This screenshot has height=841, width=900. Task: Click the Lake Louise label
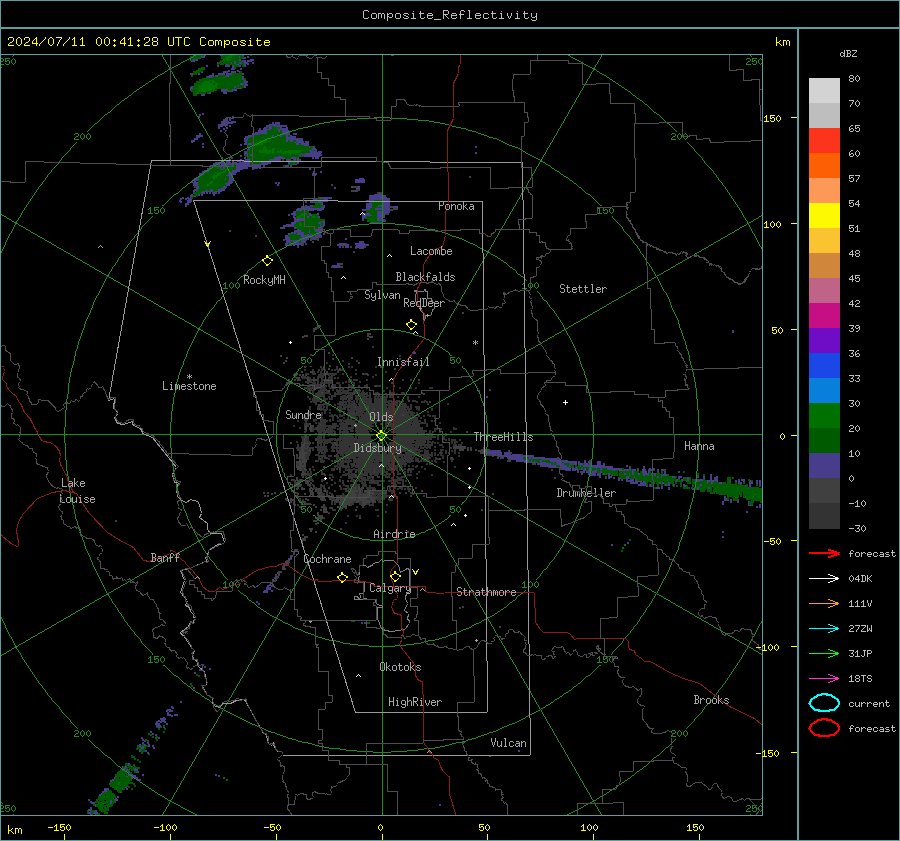point(77,491)
